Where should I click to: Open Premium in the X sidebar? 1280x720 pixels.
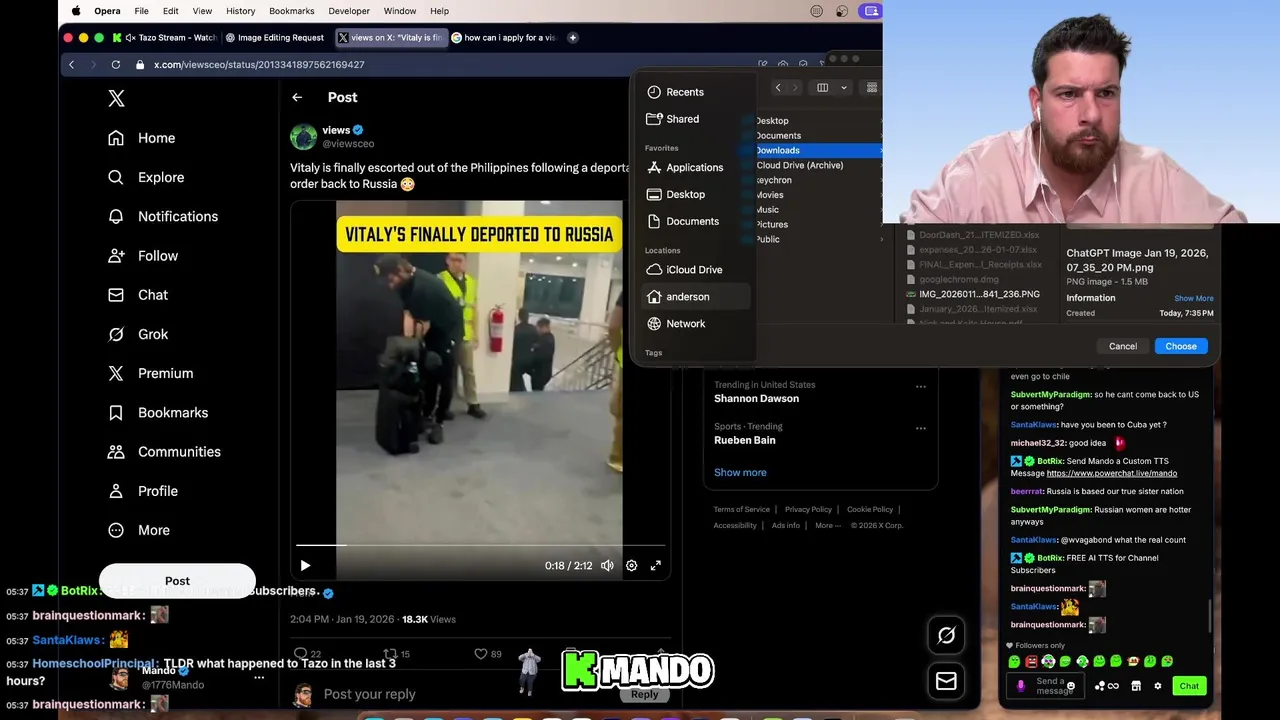click(150, 373)
